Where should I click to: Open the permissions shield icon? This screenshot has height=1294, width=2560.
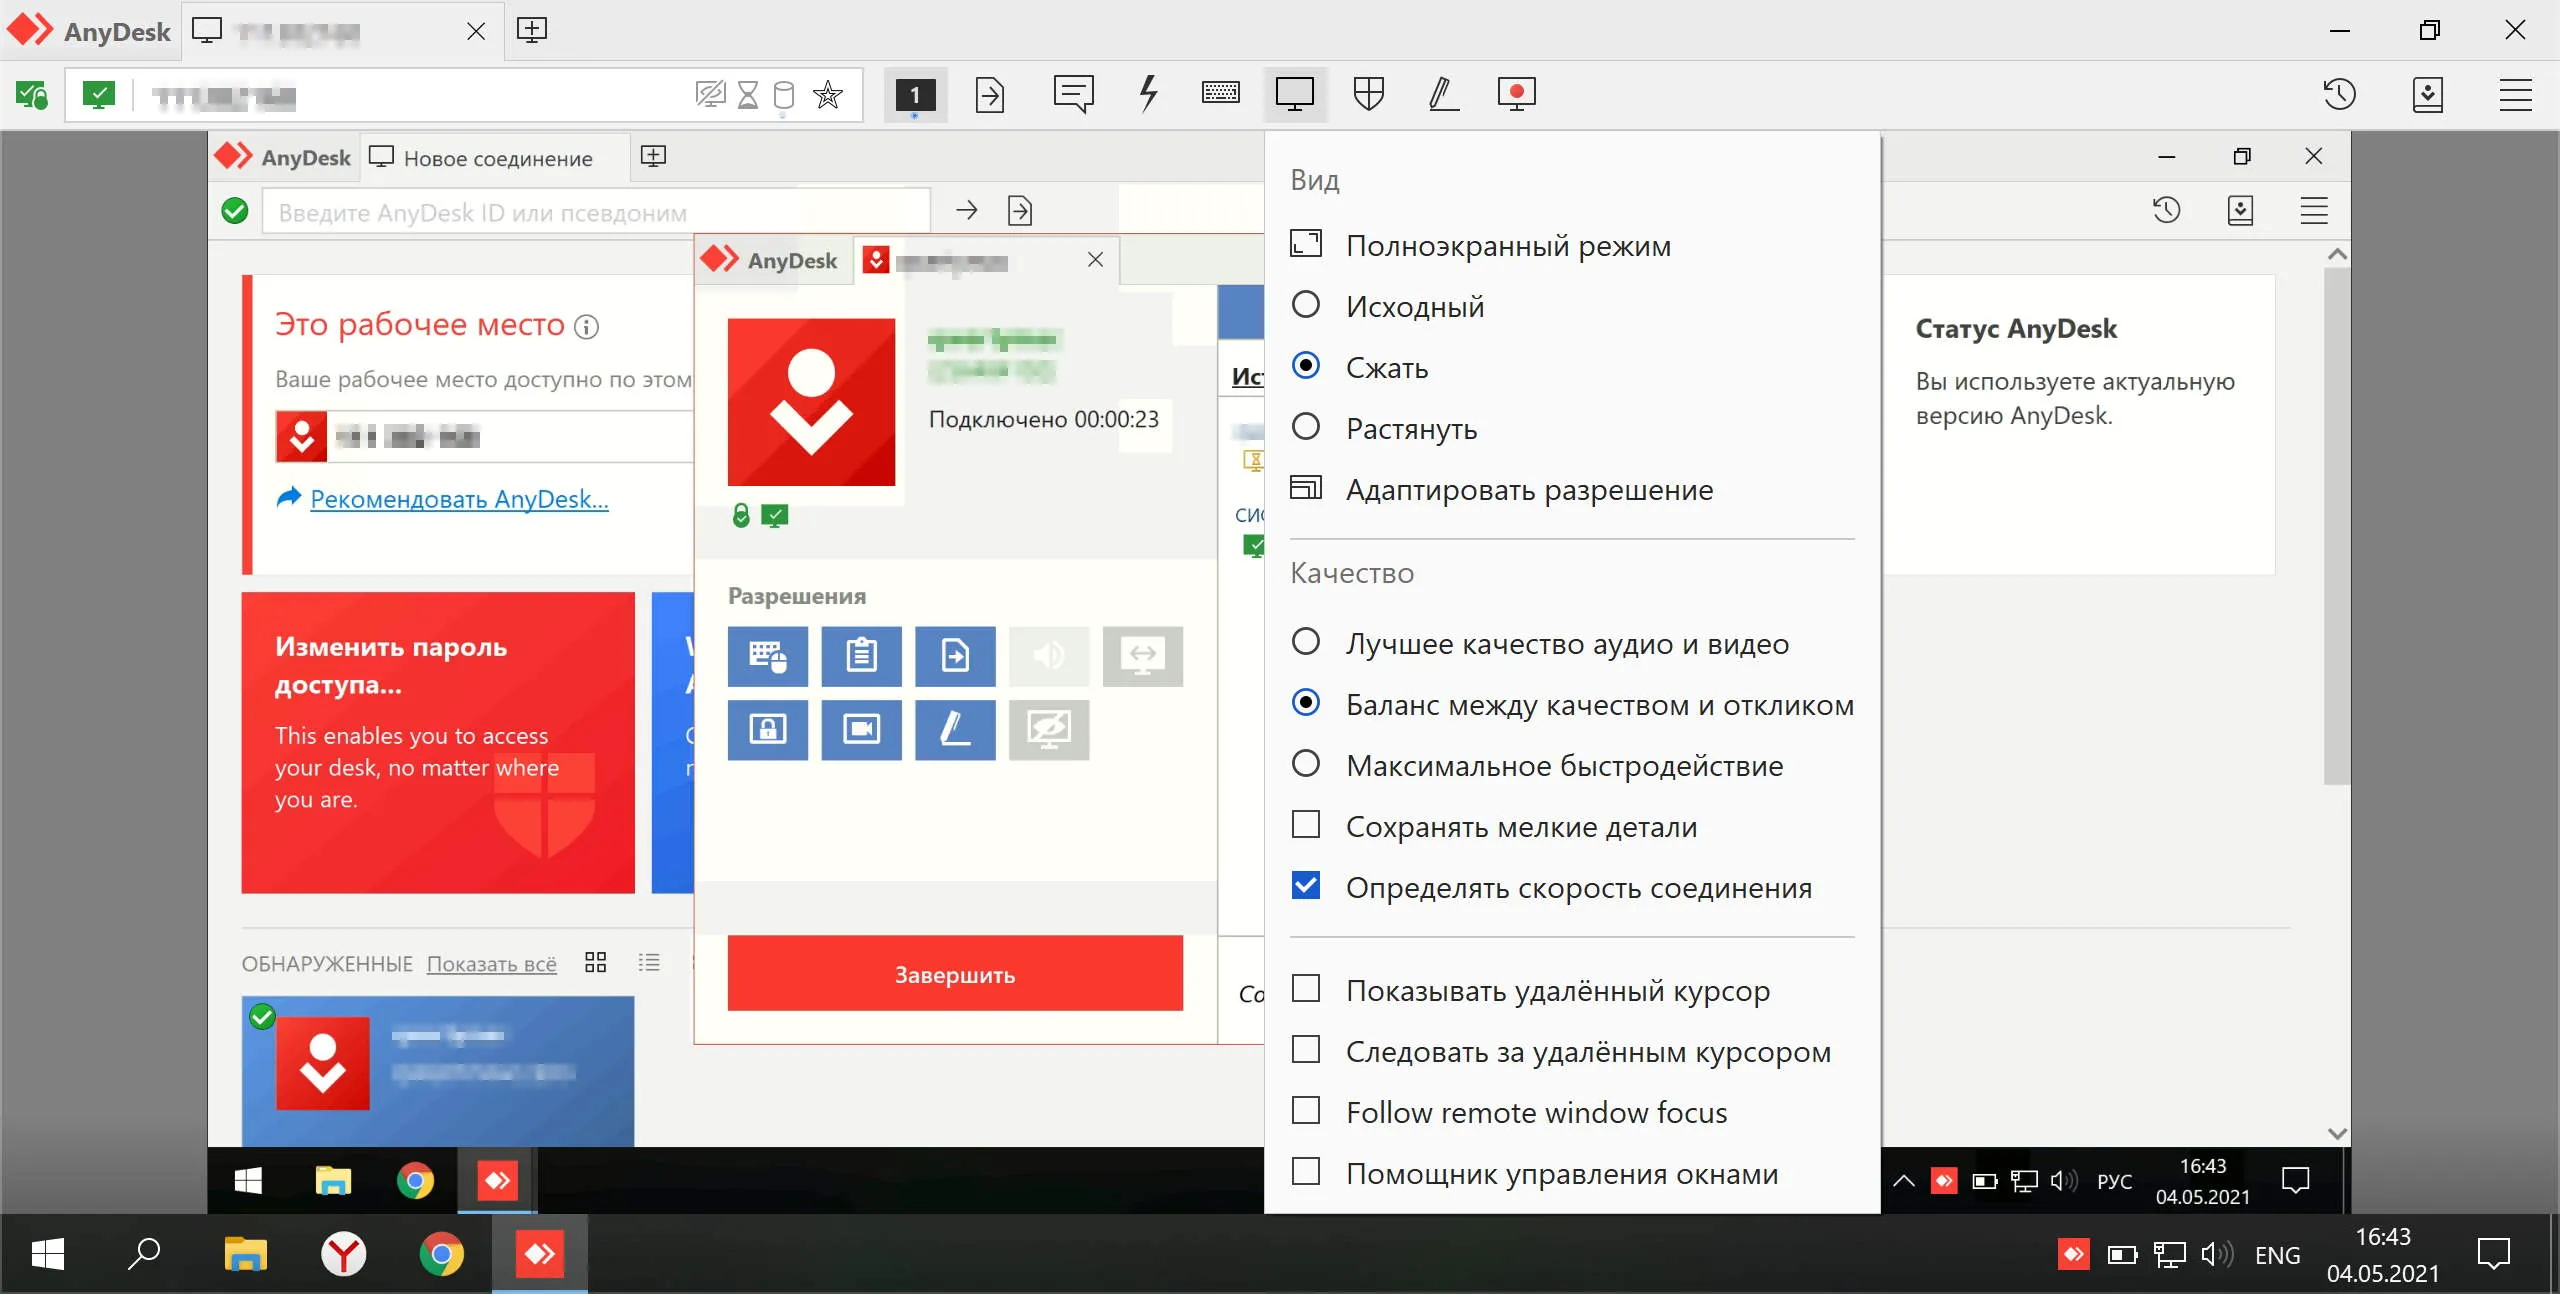click(1368, 94)
